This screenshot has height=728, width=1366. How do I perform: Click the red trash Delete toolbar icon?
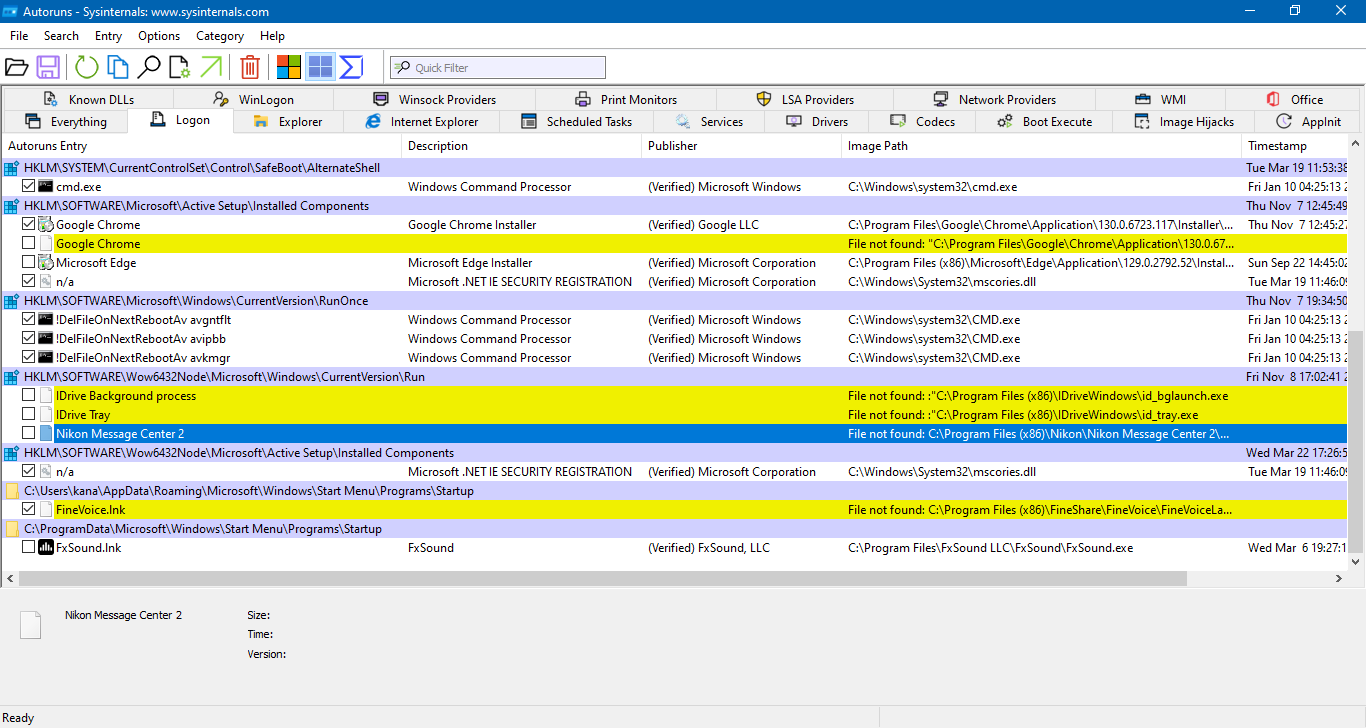[x=250, y=67]
